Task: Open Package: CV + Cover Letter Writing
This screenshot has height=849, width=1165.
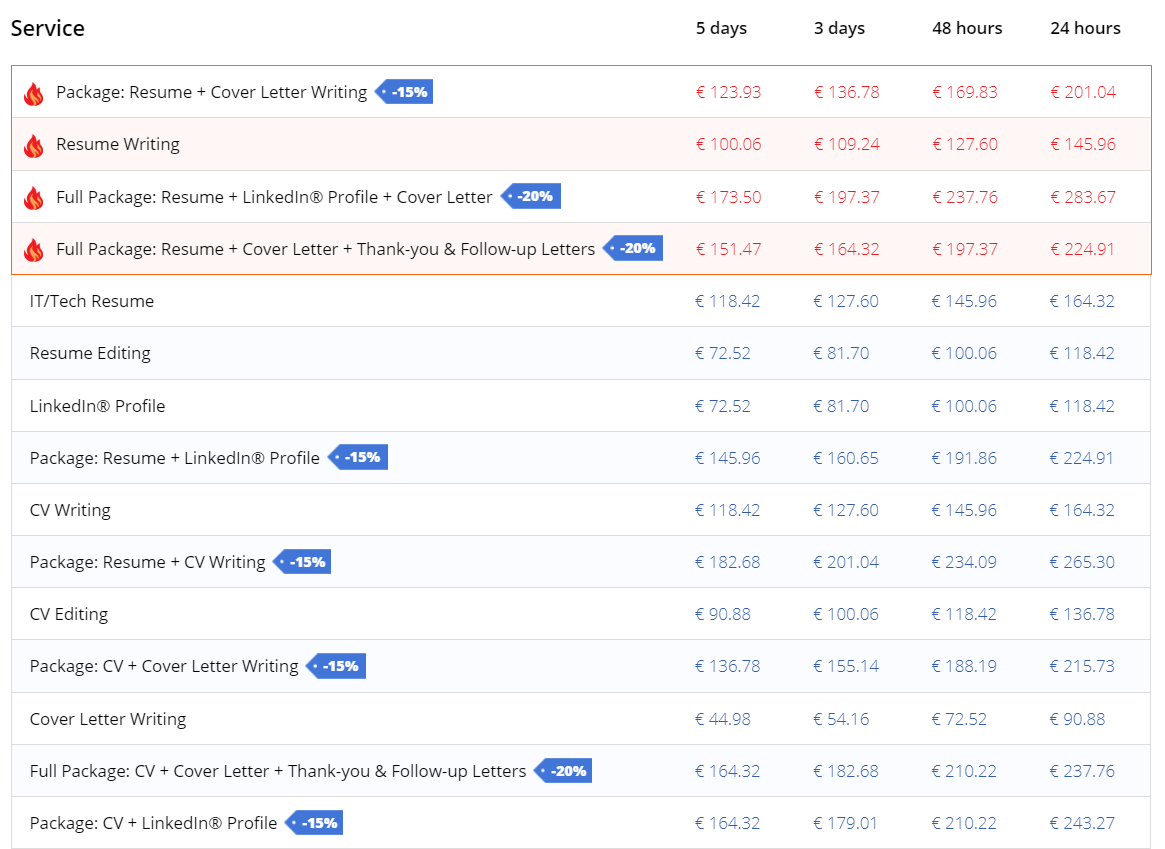Action: 164,666
